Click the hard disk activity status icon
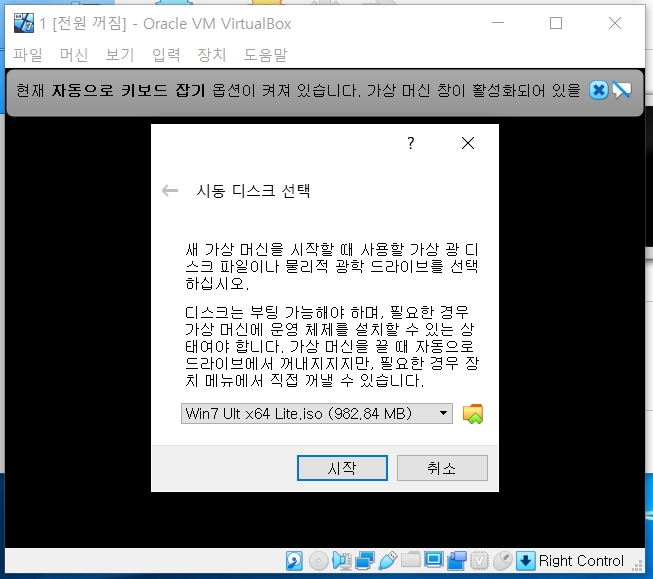This screenshot has width=653, height=579. 294,561
